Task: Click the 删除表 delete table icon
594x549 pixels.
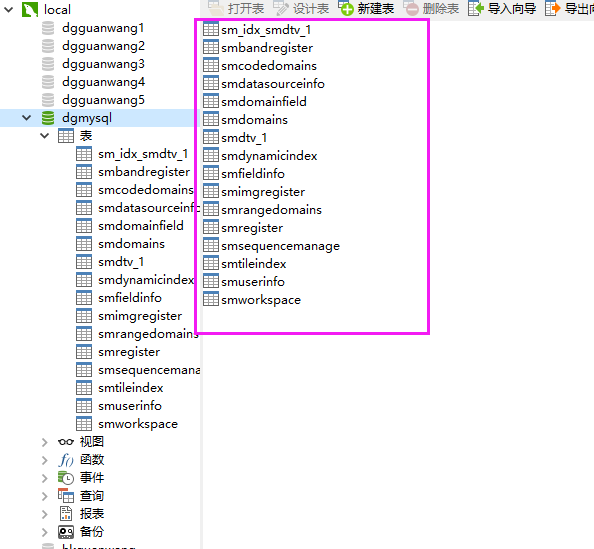Action: pyautogui.click(x=411, y=8)
